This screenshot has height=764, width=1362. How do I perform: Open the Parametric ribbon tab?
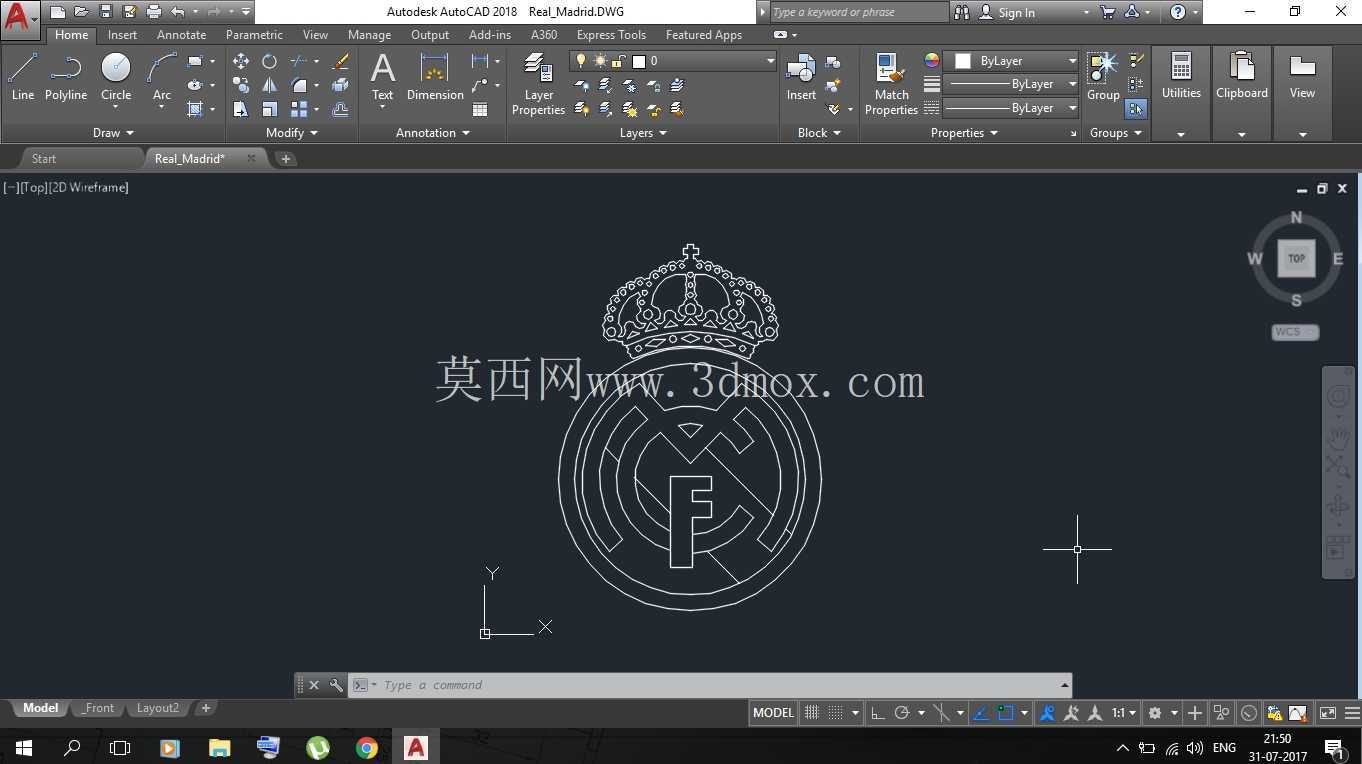[254, 35]
